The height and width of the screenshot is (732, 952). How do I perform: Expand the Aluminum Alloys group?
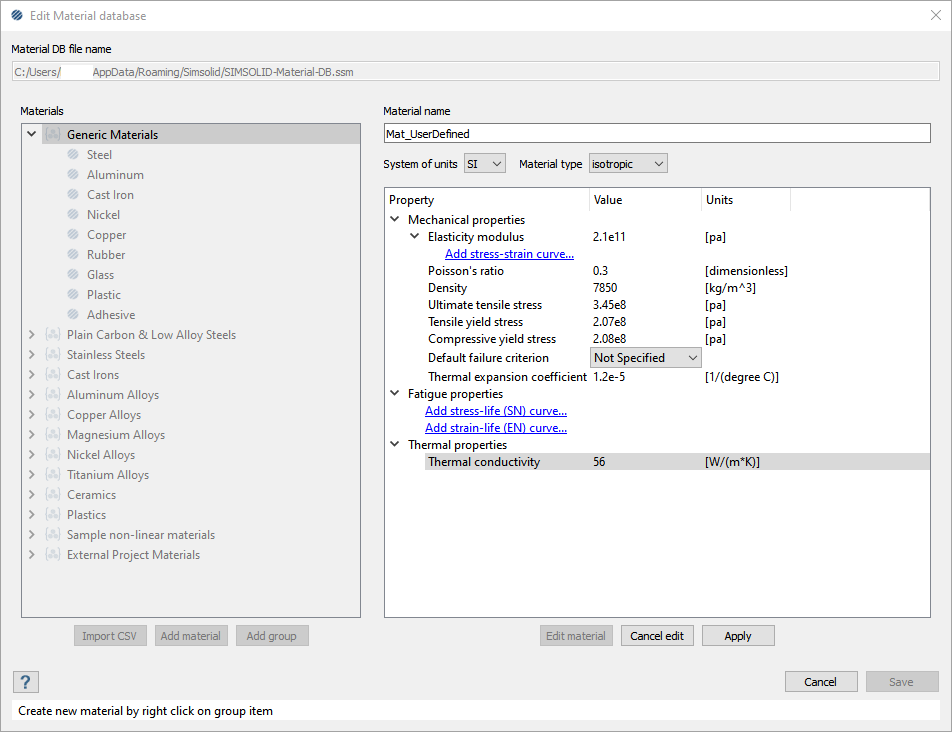[32, 395]
